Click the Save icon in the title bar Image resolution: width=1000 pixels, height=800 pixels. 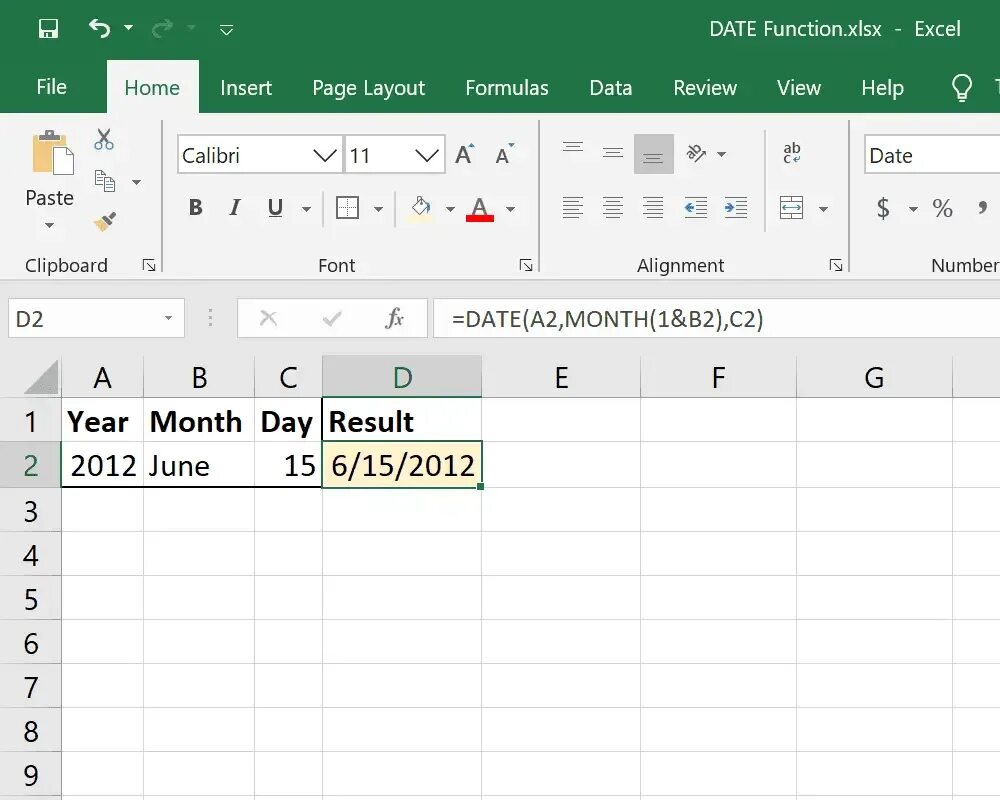pyautogui.click(x=48, y=29)
